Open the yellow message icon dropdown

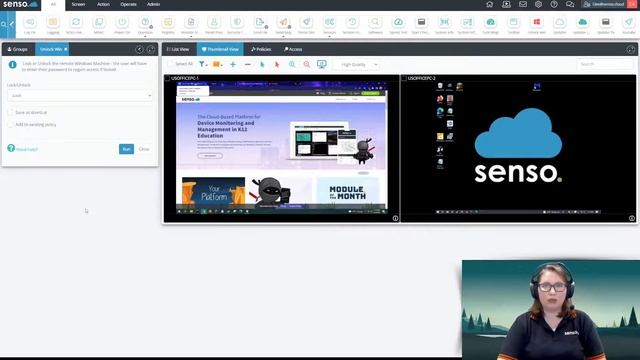point(218,64)
